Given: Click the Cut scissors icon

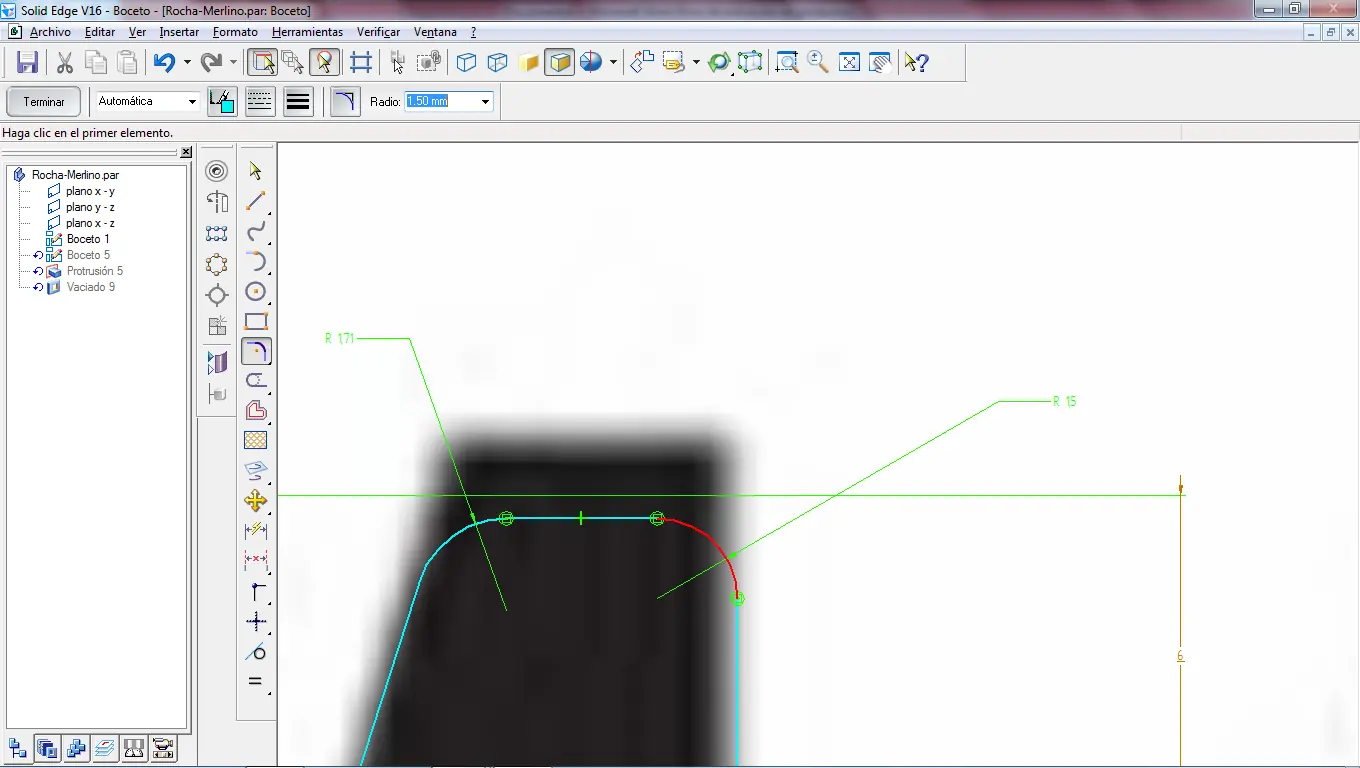Looking at the screenshot, I should pos(65,63).
